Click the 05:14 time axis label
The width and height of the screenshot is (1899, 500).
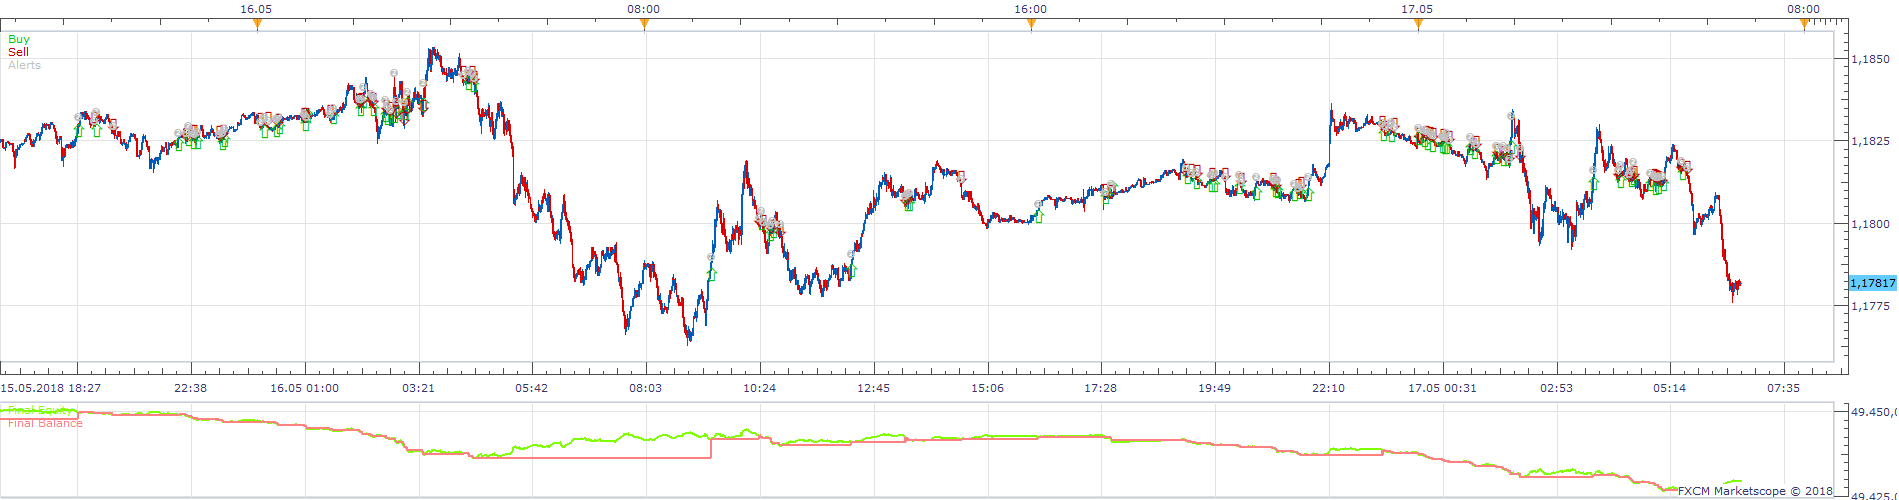(1669, 388)
